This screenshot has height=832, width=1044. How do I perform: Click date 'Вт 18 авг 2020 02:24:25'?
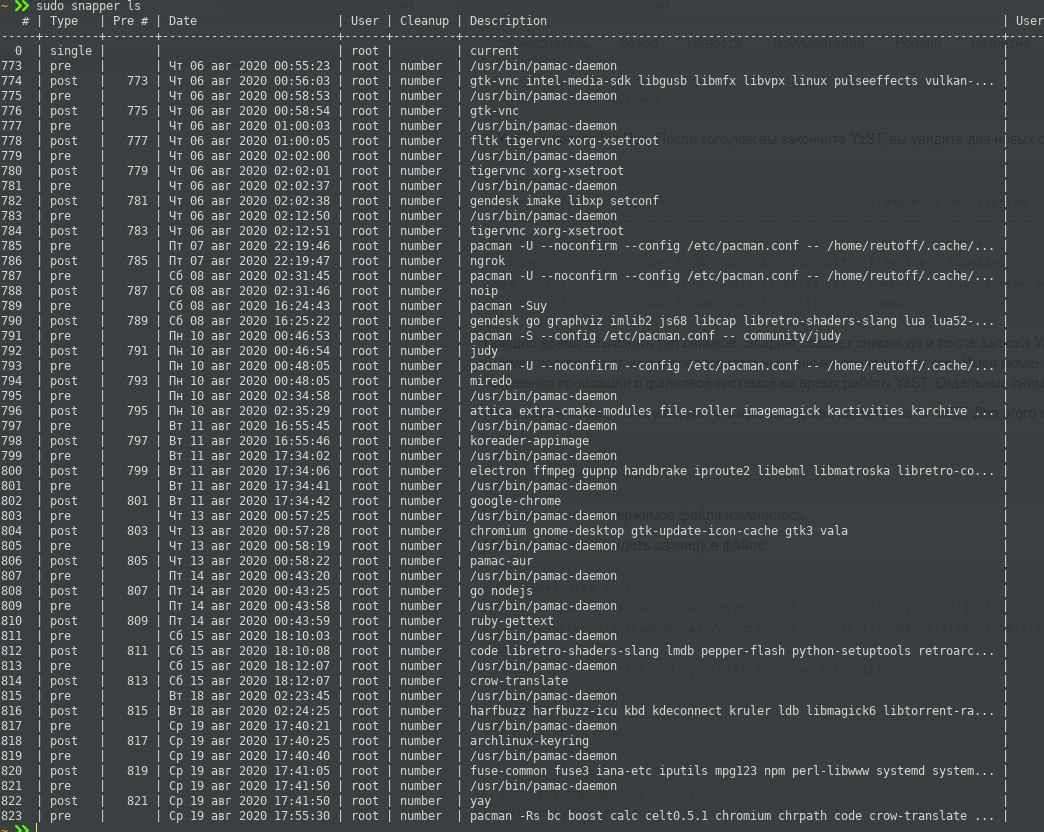tap(249, 711)
